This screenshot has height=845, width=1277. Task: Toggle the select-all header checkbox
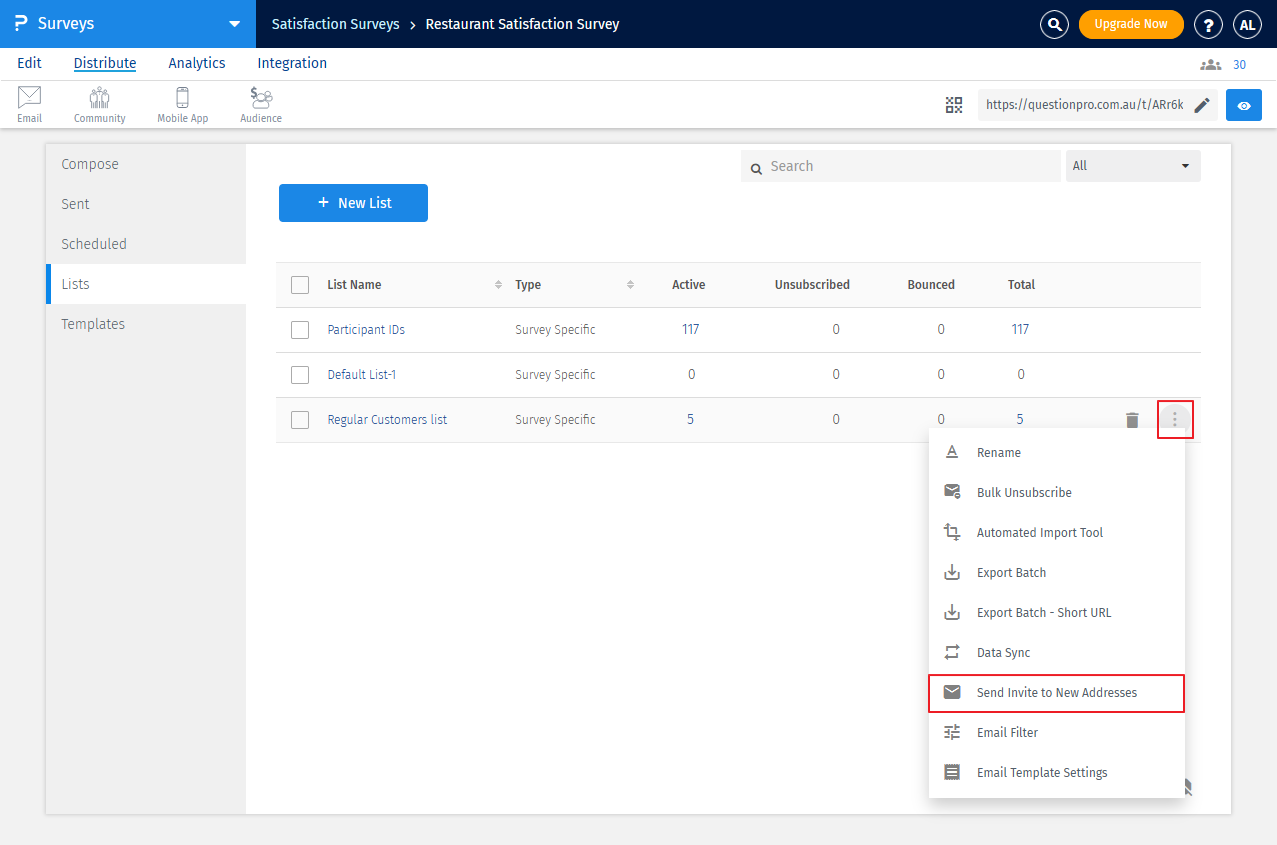(300, 285)
